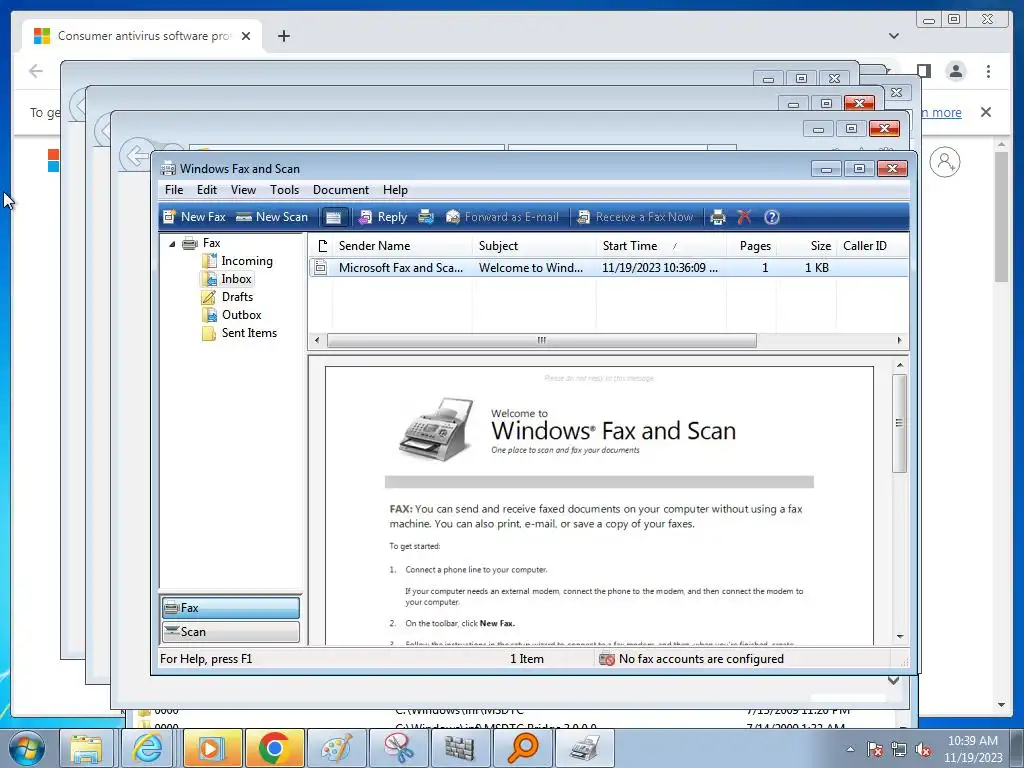Click the 11/19/2023 10:36:09 start time cell
The height and width of the screenshot is (768, 1024).
point(660,268)
